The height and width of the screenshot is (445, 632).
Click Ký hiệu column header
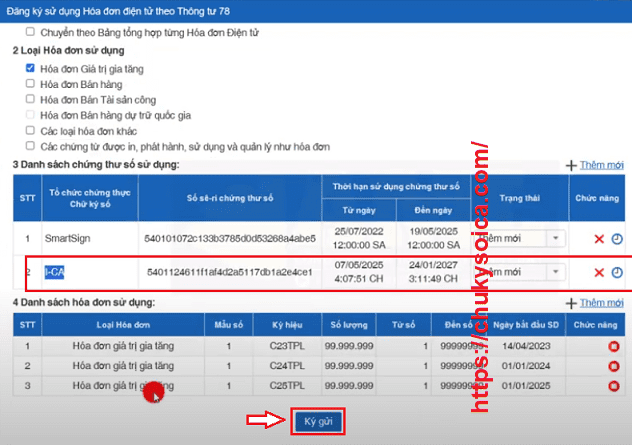pyautogui.click(x=287, y=325)
